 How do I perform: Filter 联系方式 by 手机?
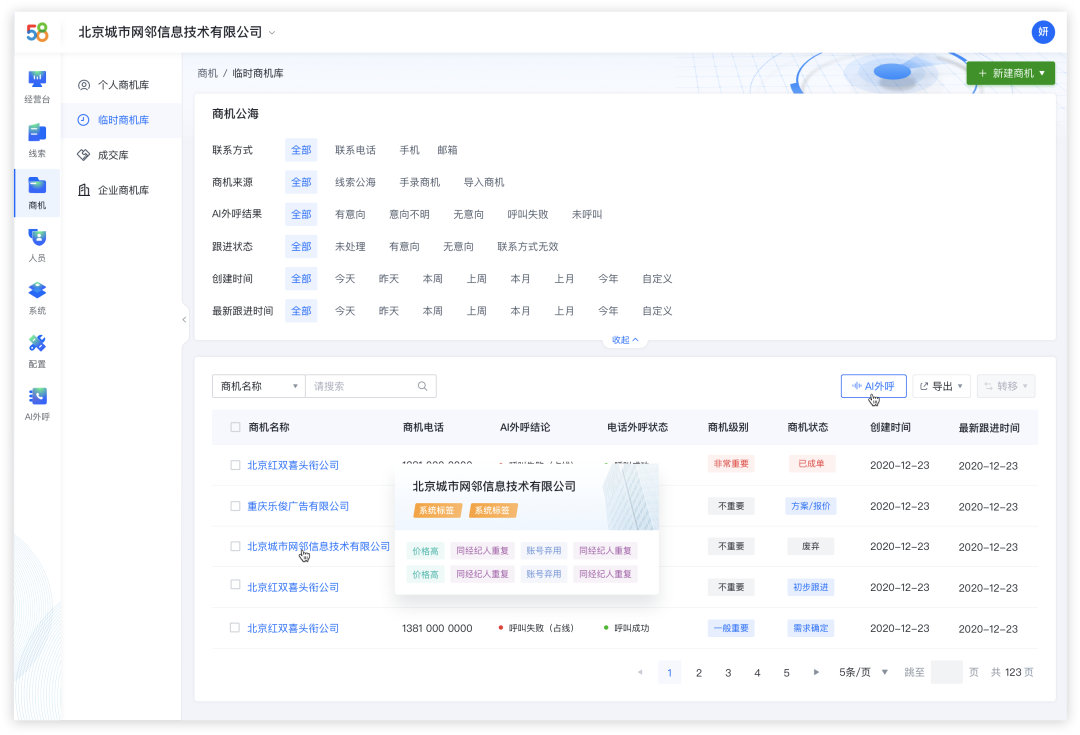tap(409, 150)
